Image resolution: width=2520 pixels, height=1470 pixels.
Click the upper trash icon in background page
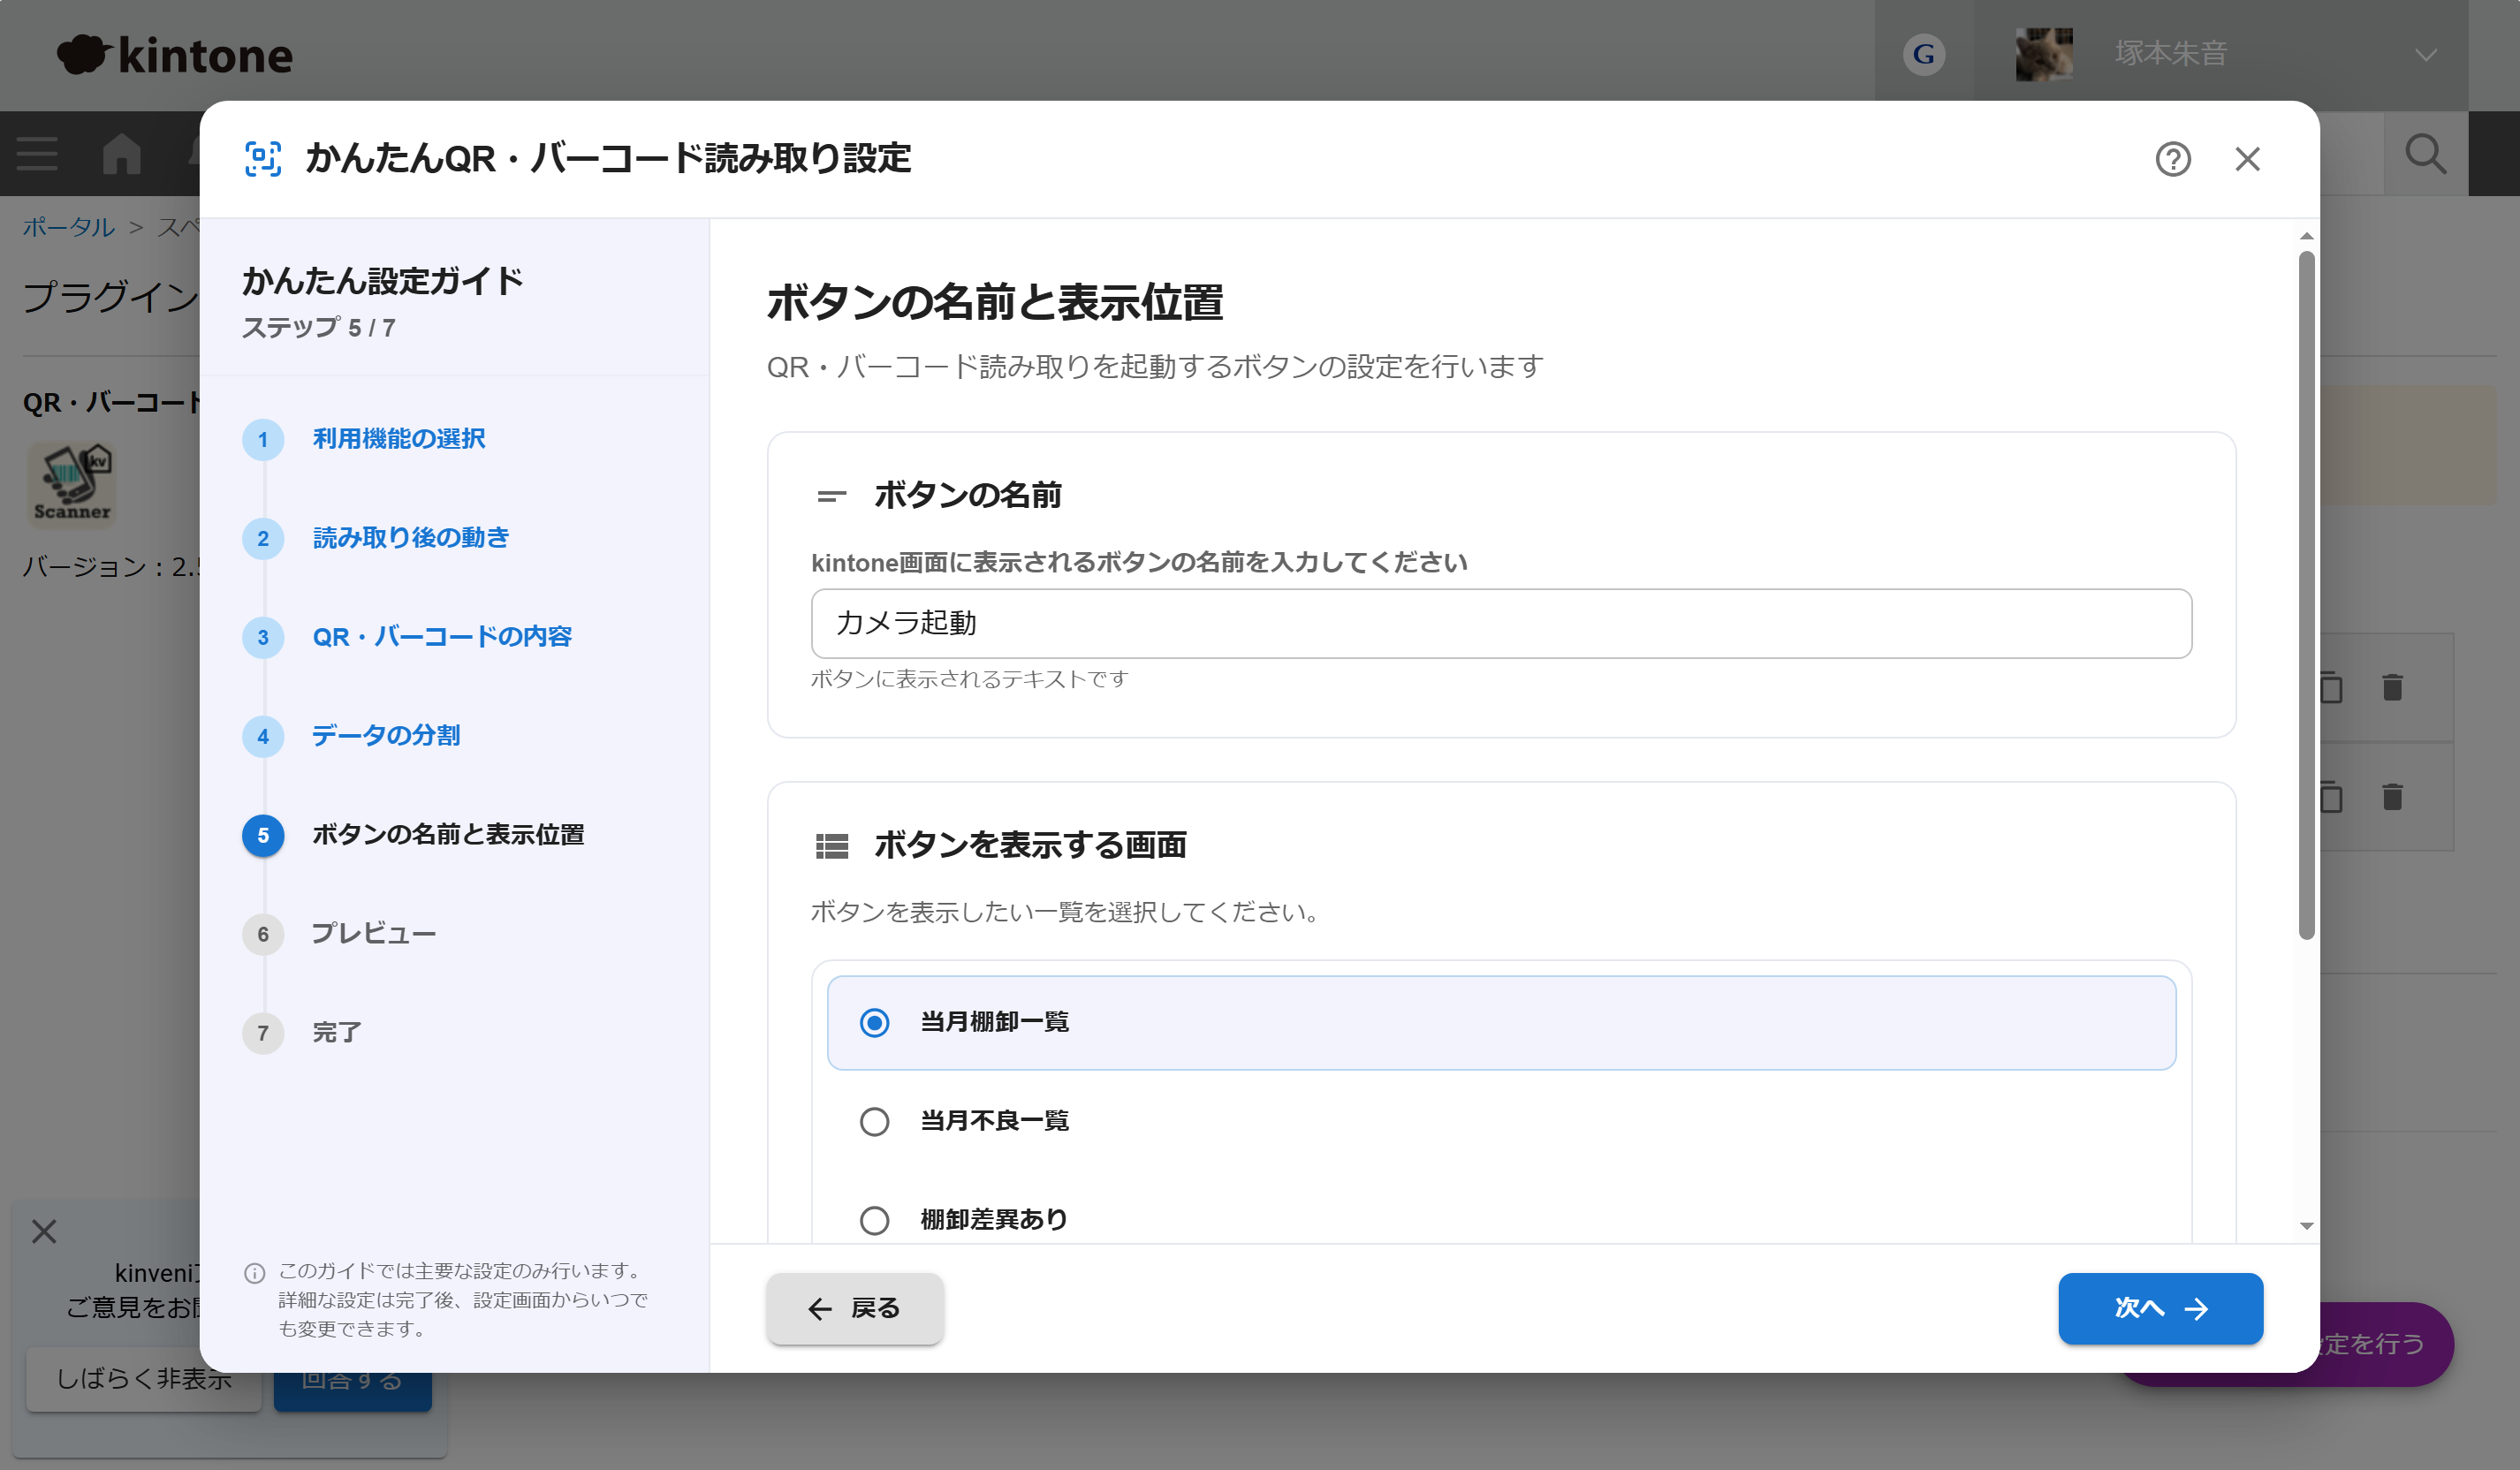(x=2392, y=687)
